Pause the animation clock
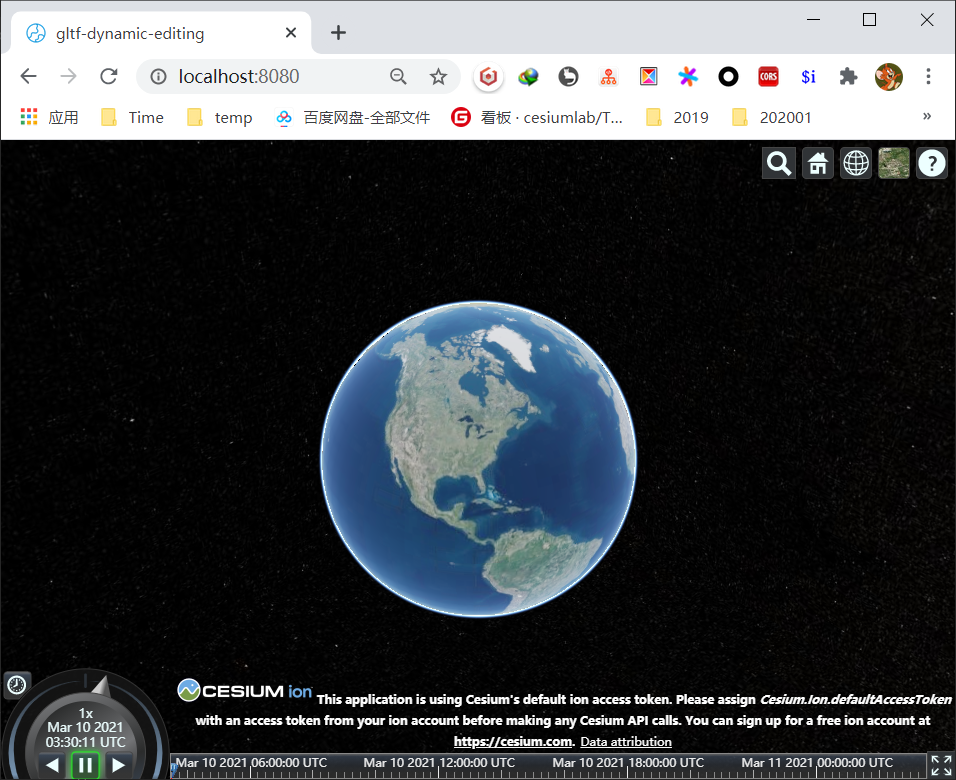Viewport: 956px width, 780px height. point(85,765)
